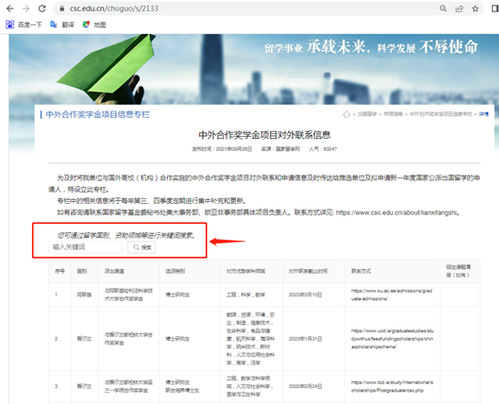Click the search button with magnifier
Screen dimensions: 499x404
click(142, 247)
